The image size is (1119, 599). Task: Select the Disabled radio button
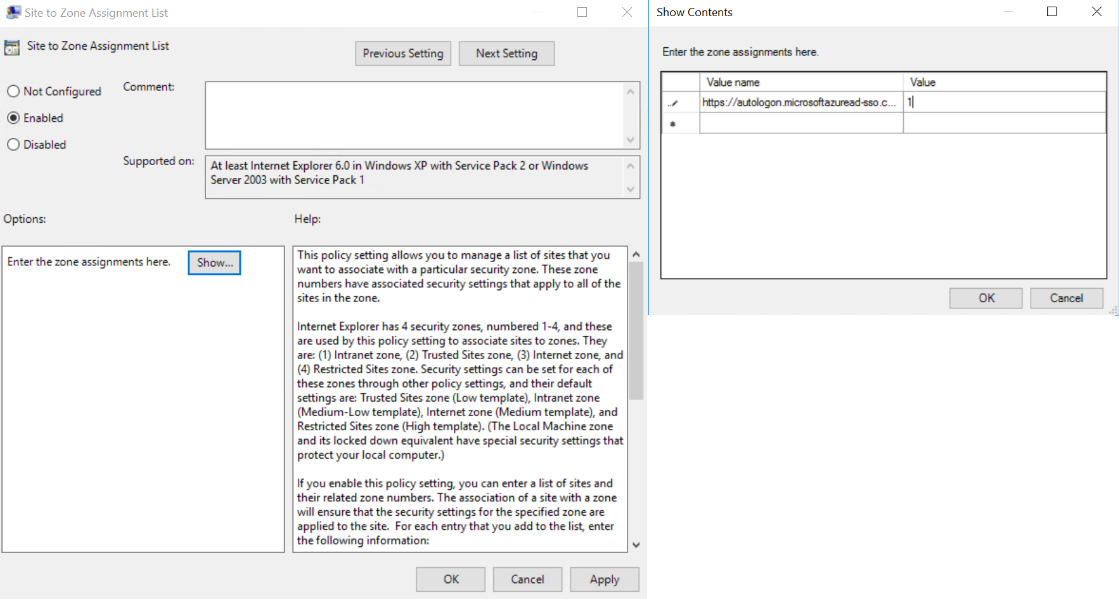pos(11,144)
